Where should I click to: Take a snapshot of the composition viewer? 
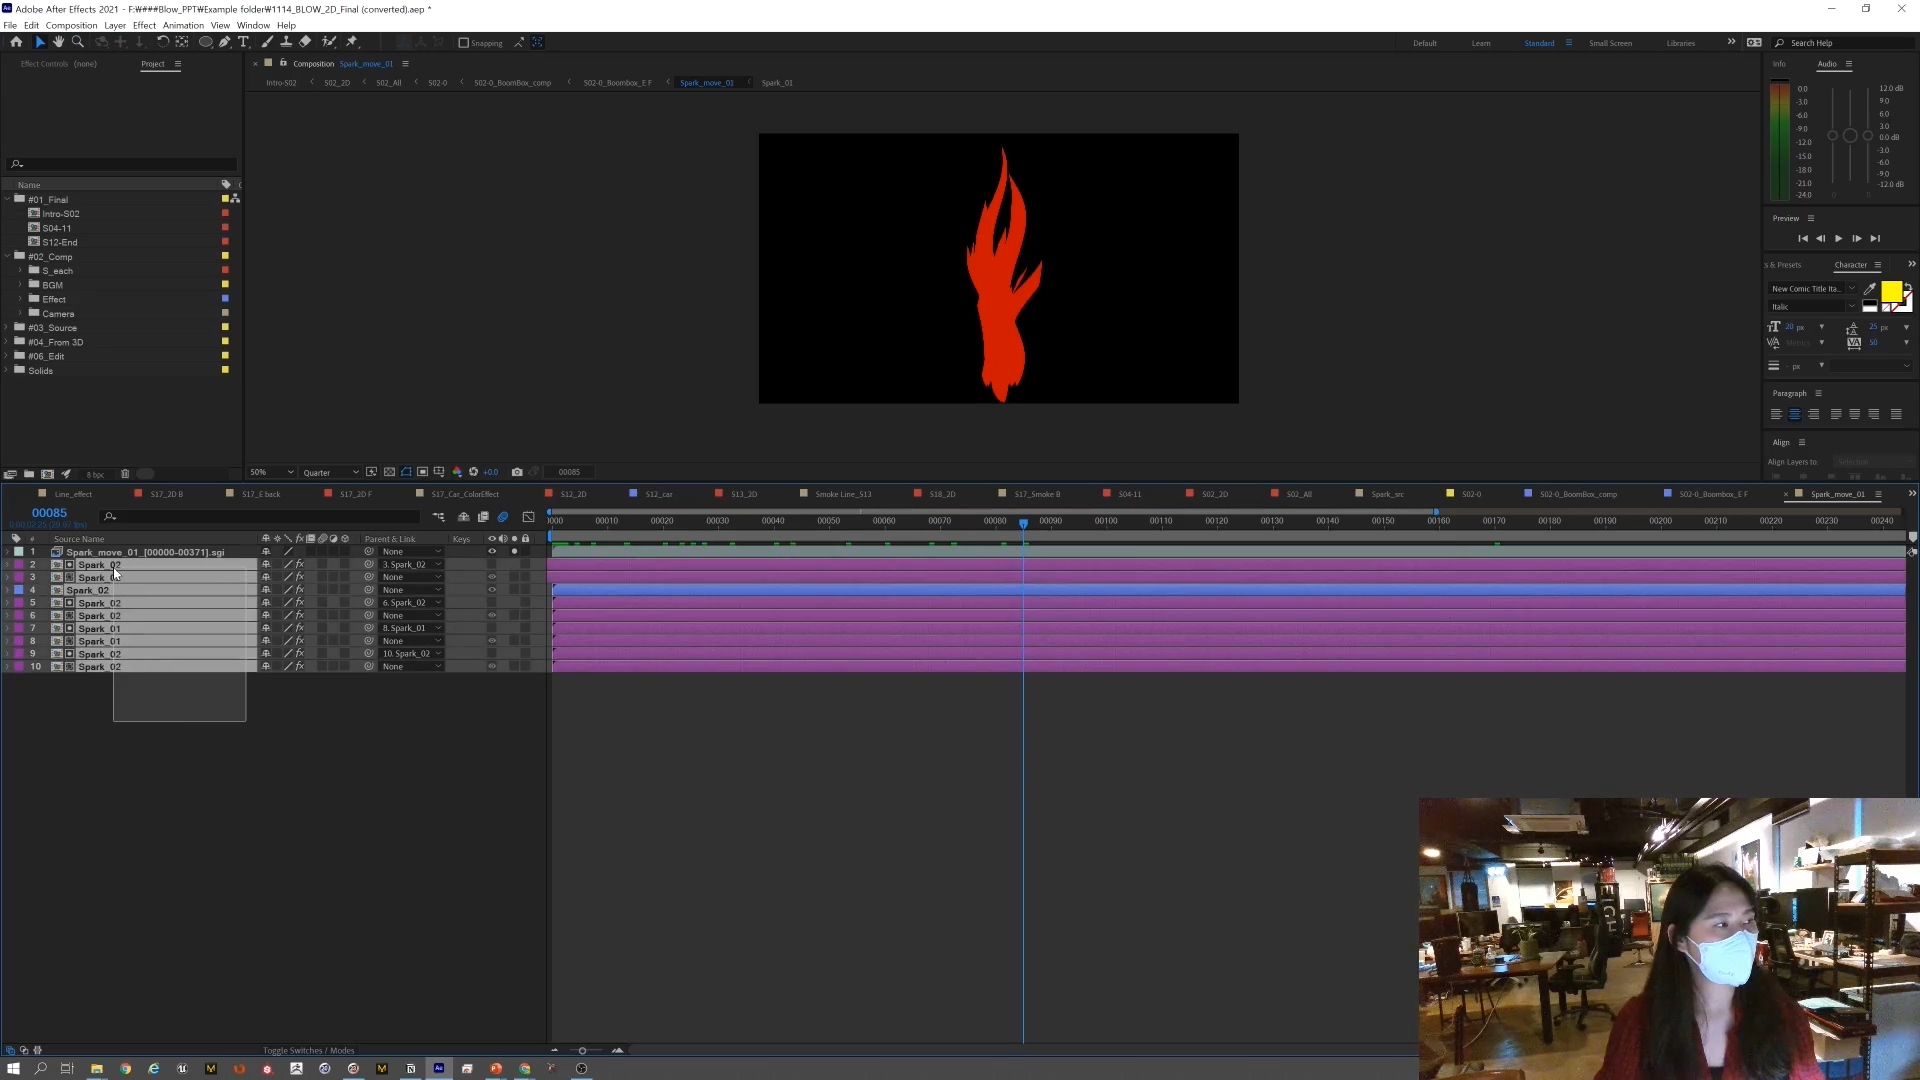(517, 471)
